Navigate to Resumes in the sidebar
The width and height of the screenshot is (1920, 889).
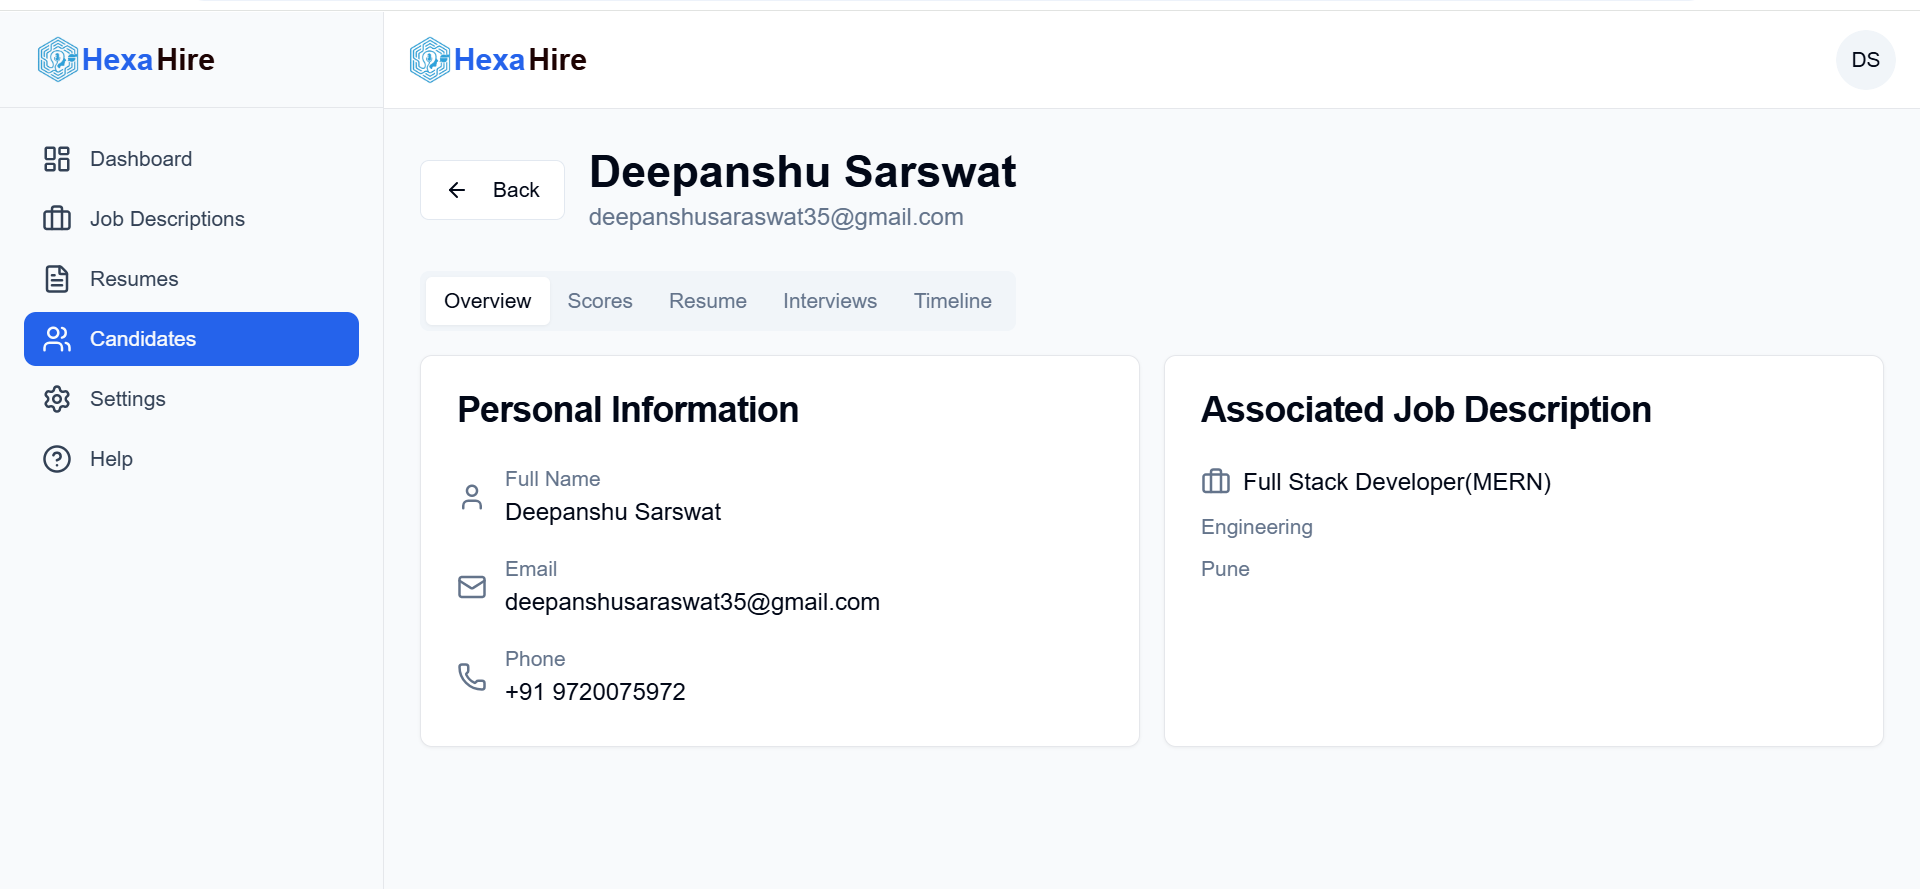tap(191, 279)
